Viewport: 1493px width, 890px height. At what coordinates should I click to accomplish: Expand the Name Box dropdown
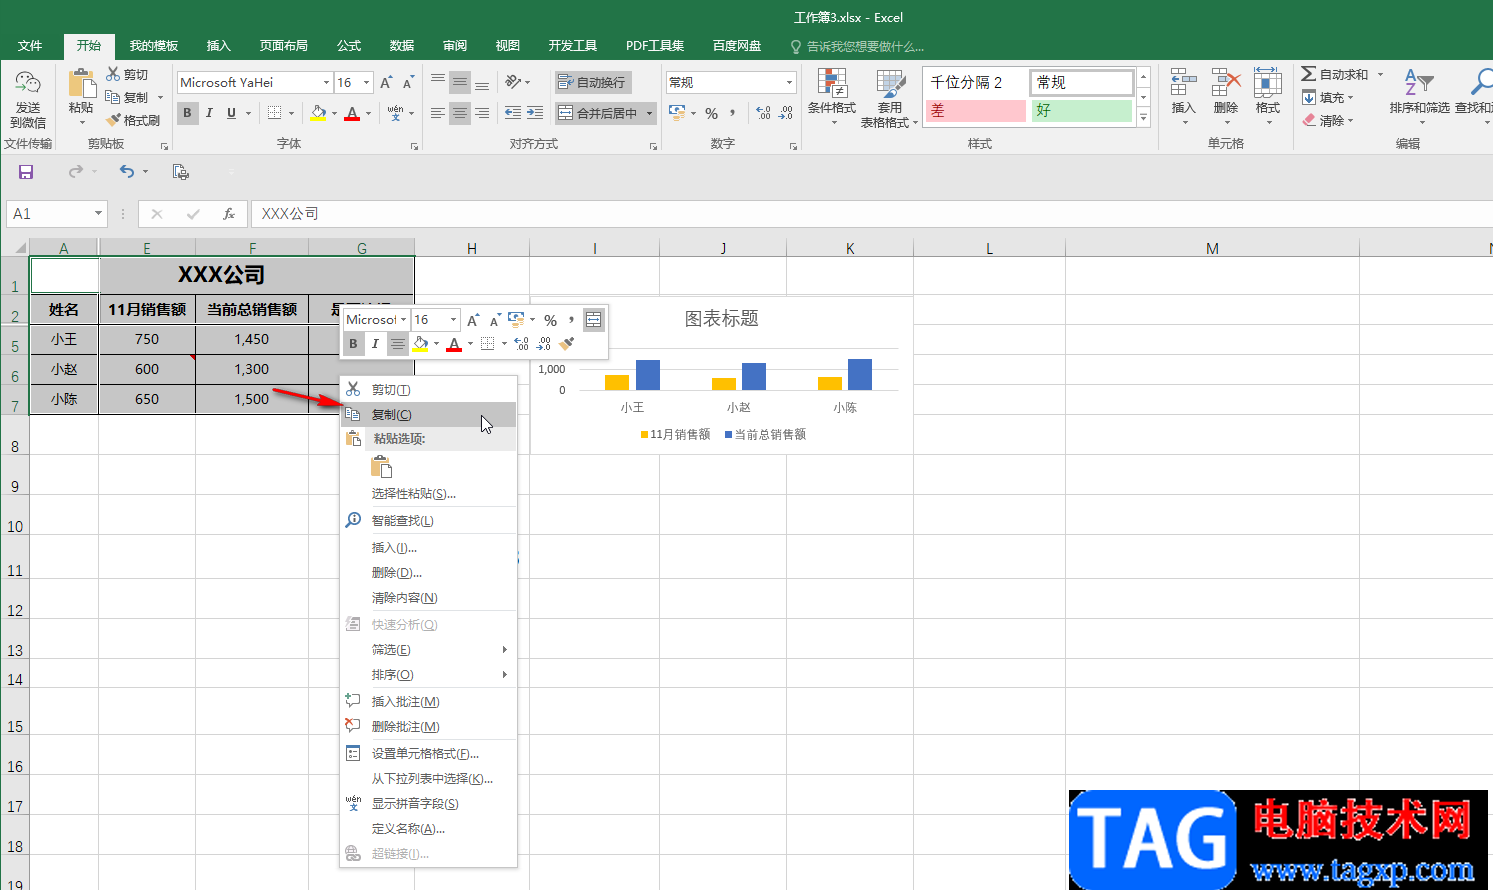coord(98,213)
